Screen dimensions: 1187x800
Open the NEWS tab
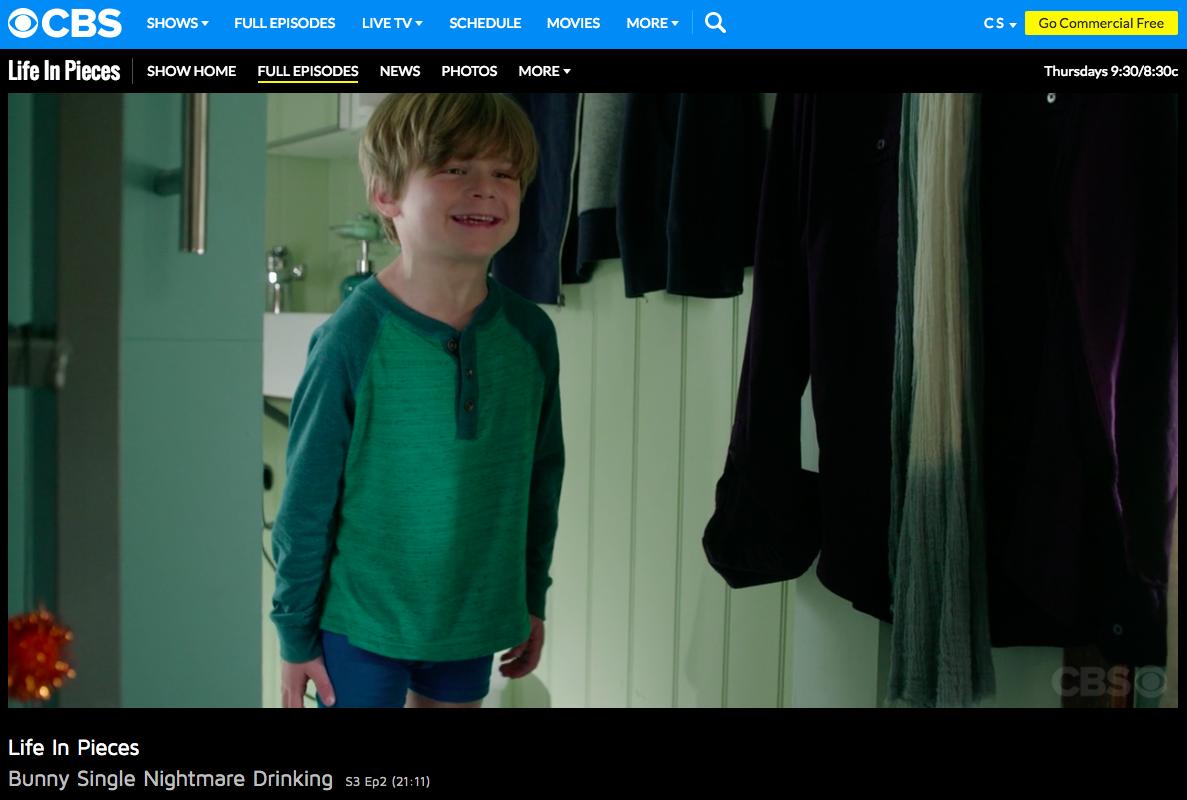pos(400,71)
